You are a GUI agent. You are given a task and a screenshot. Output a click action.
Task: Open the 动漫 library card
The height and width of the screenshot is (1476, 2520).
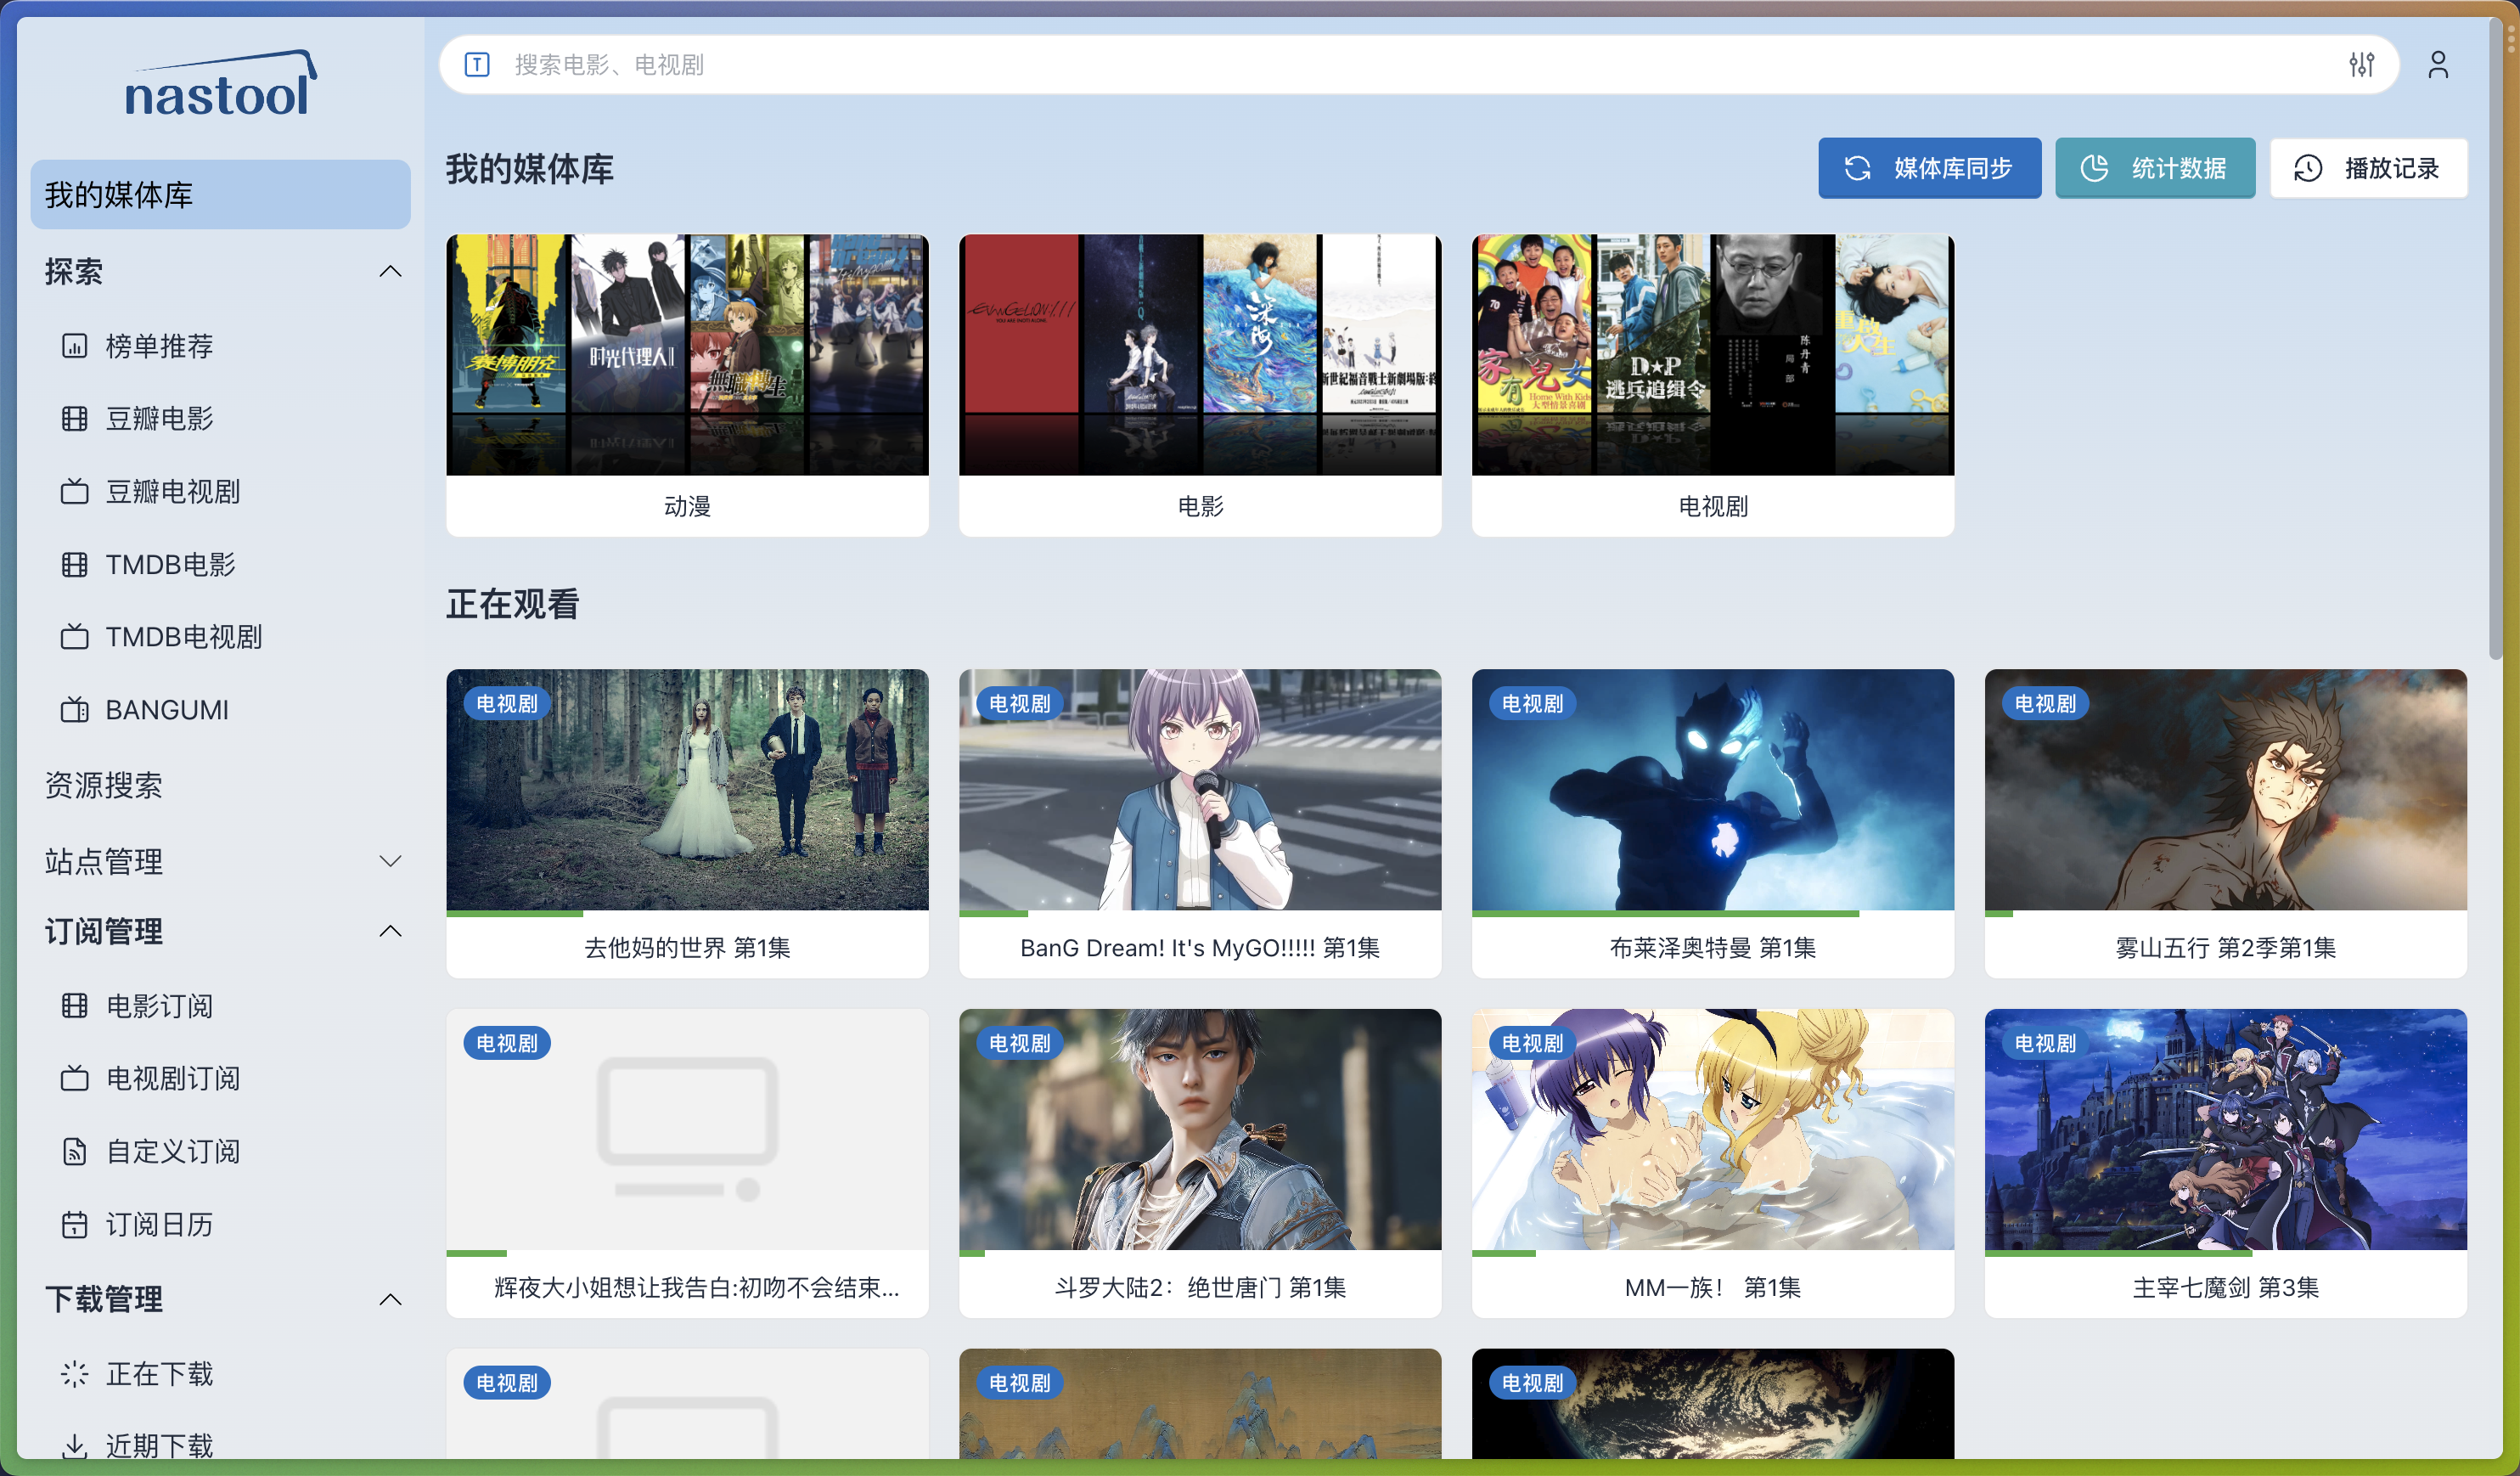click(x=687, y=386)
